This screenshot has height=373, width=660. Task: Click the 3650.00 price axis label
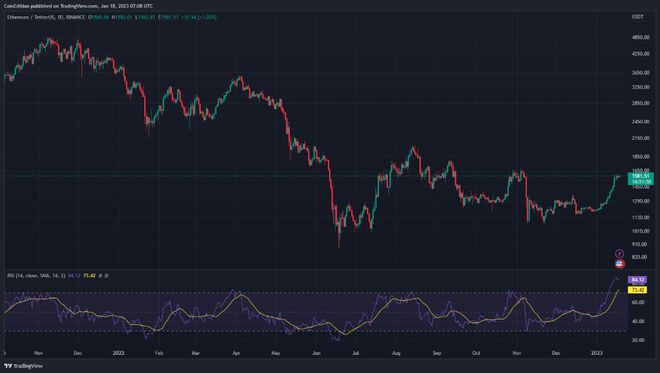point(640,72)
